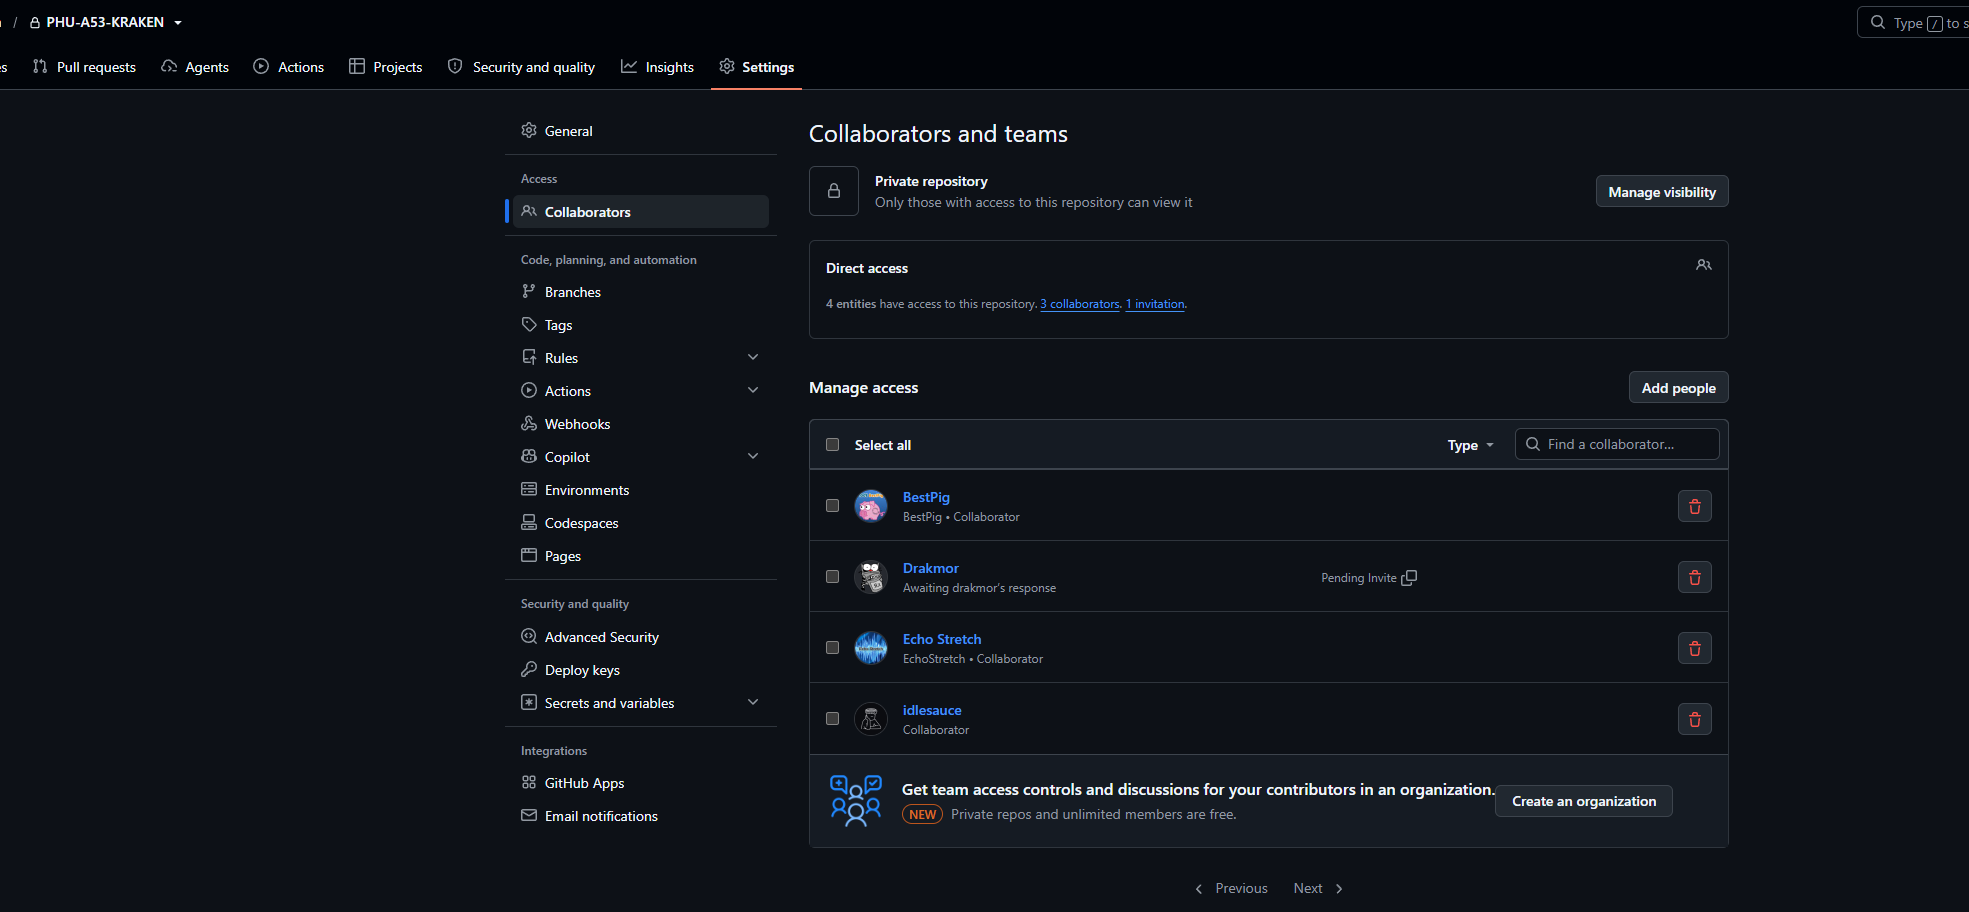
Task: Open the Type filter dropdown
Action: pyautogui.click(x=1470, y=445)
